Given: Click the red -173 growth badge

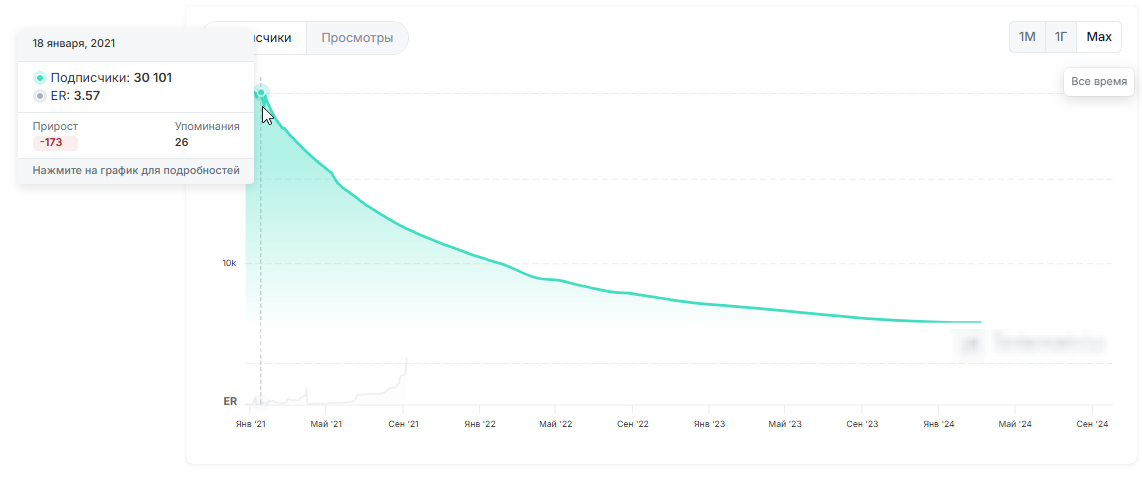Looking at the screenshot, I should (x=54, y=143).
